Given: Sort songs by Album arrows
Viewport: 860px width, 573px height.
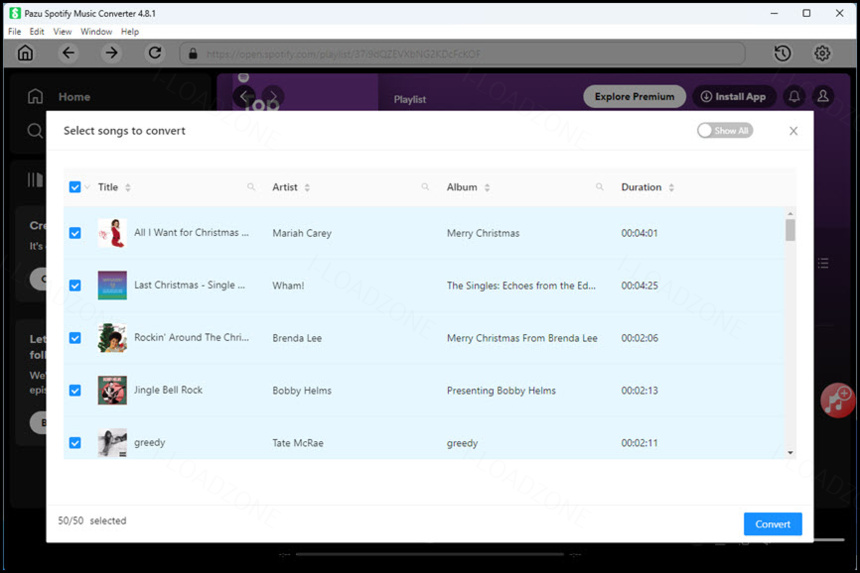Looking at the screenshot, I should click(487, 188).
